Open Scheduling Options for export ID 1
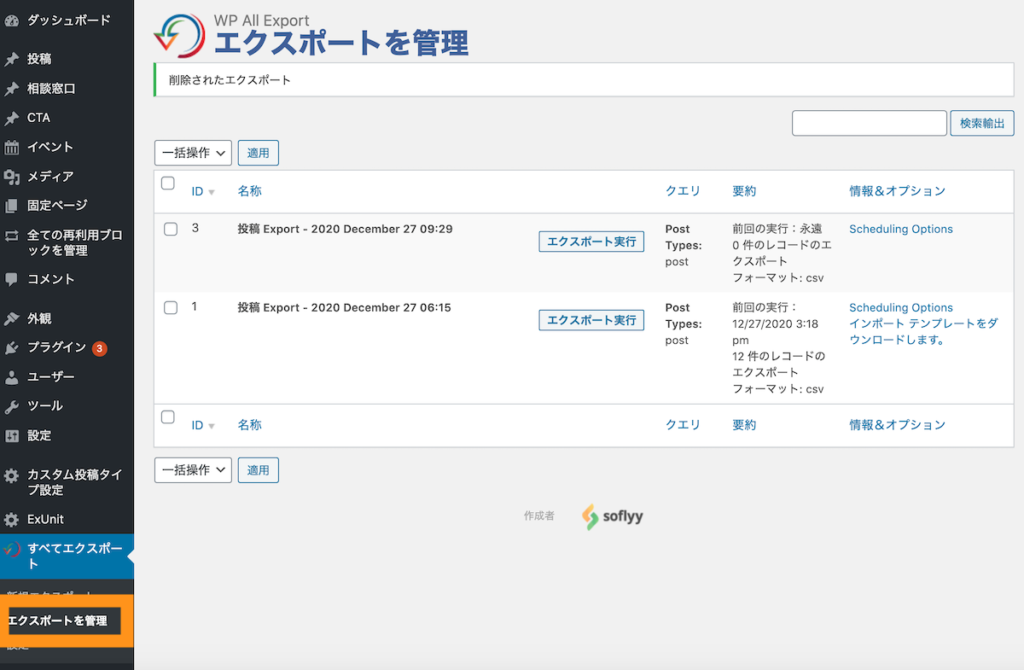Screen dimensions: 1024x670 900,307
